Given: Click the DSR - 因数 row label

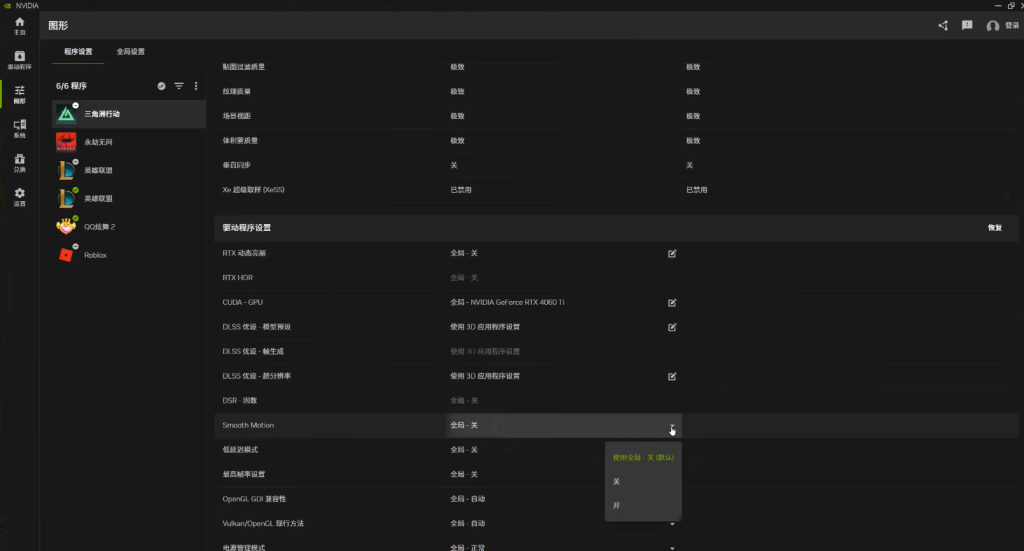Looking at the screenshot, I should pos(240,401).
